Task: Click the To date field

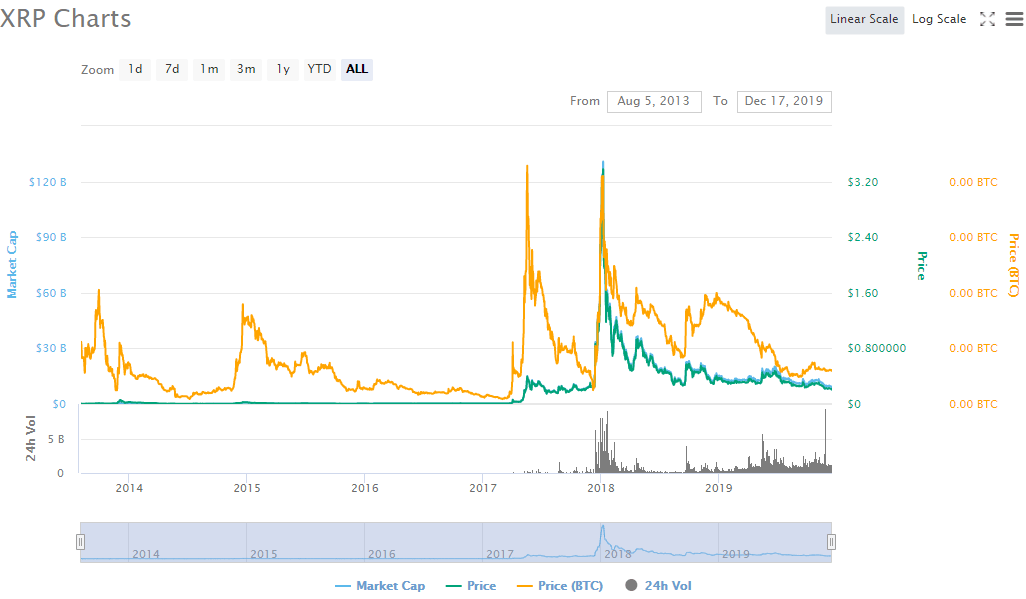Action: (784, 101)
